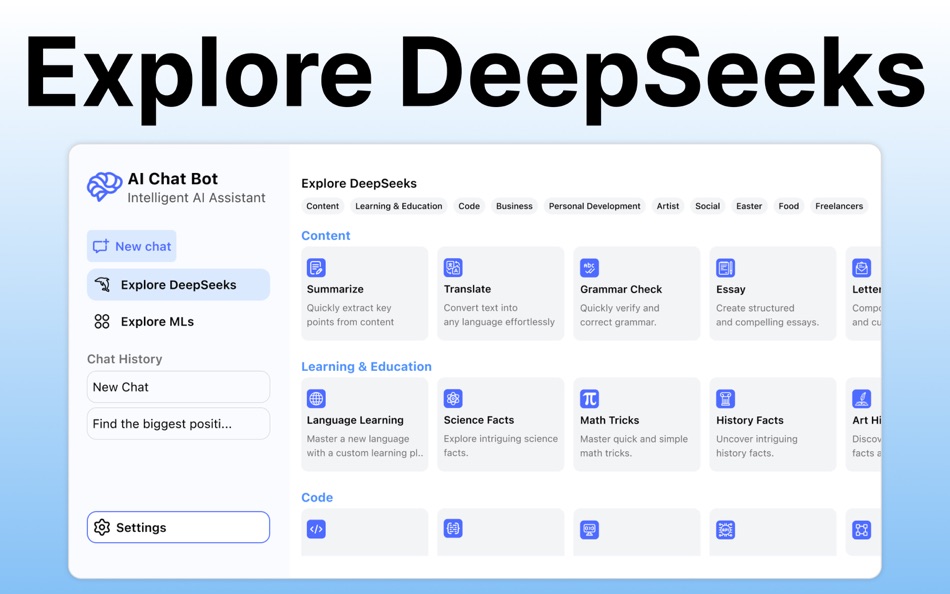The width and height of the screenshot is (950, 594).
Task: Click the Language Learning globe icon
Action: click(316, 398)
